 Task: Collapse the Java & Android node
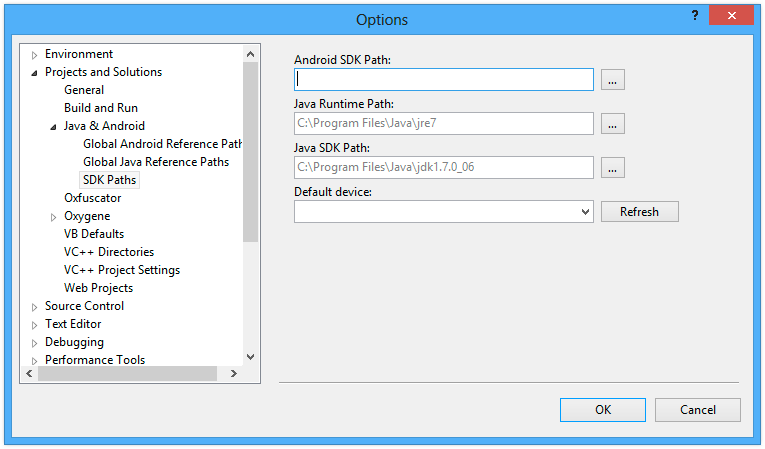(53, 127)
